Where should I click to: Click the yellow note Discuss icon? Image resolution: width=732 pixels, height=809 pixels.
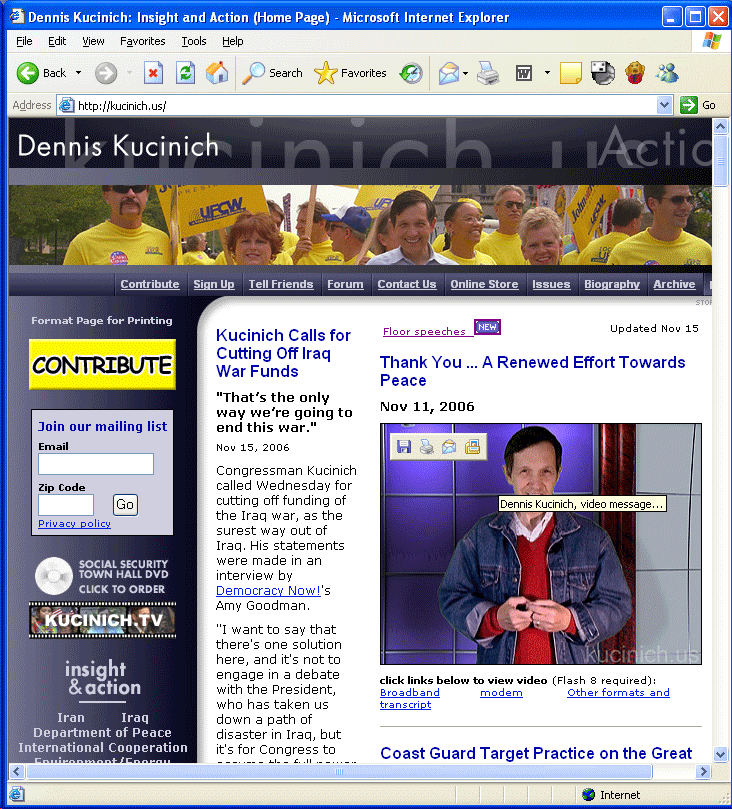pyautogui.click(x=571, y=73)
